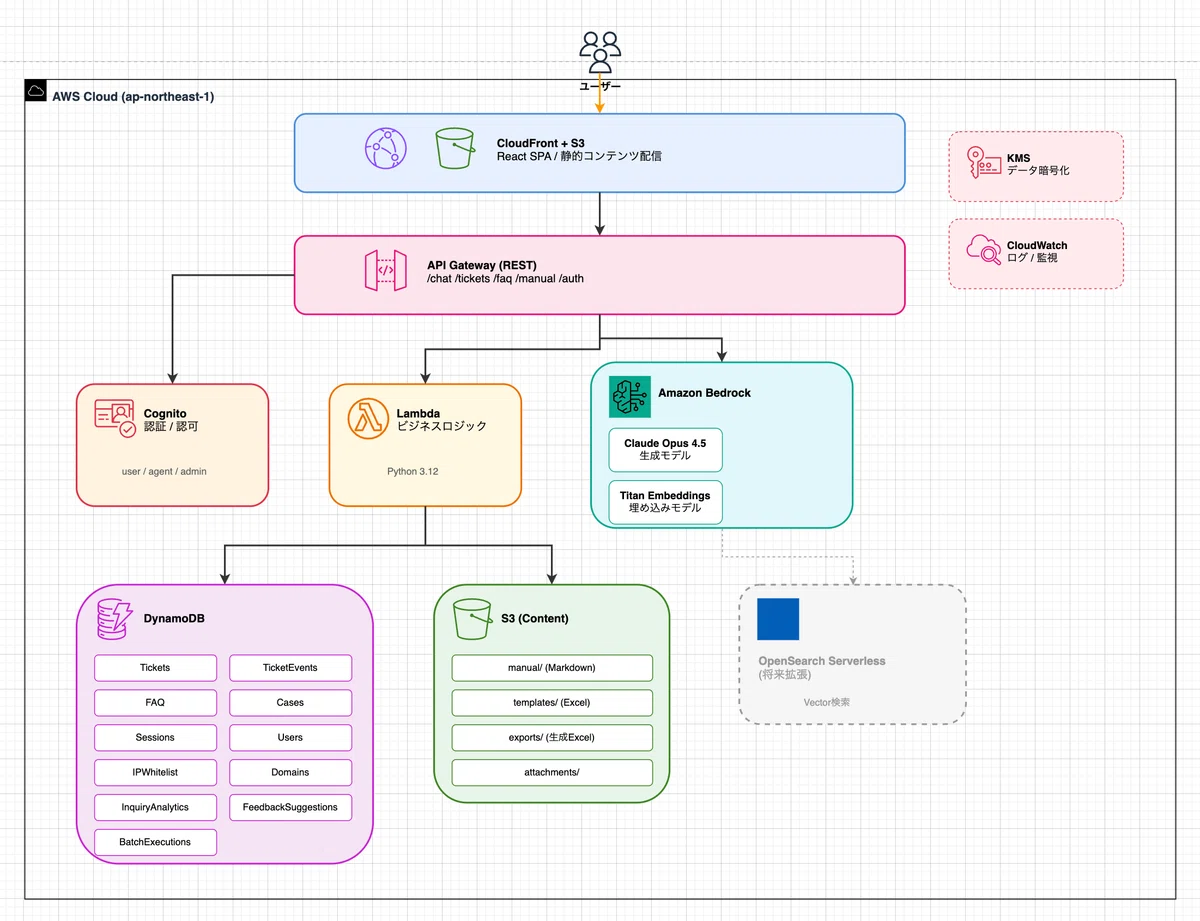
Task: Click the manual/ (Markdown) entry
Action: pos(551,667)
